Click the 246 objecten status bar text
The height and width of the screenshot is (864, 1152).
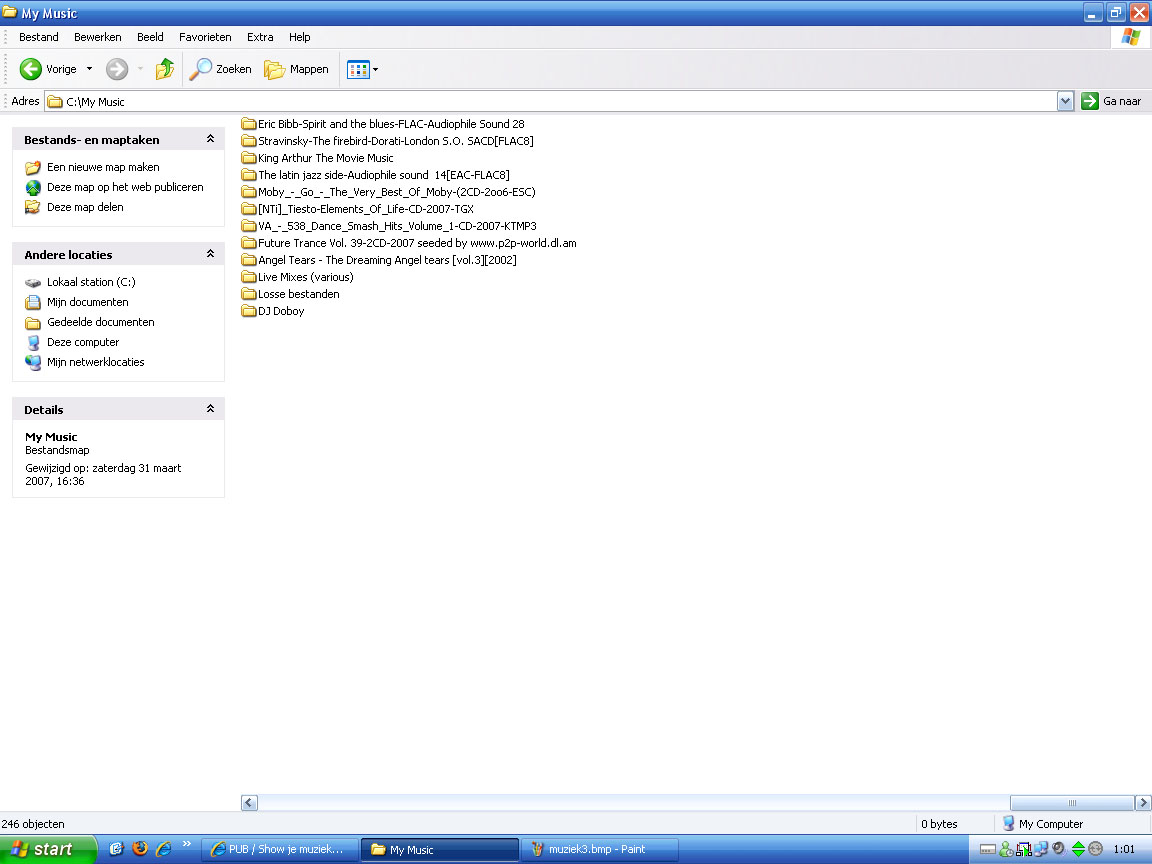pyautogui.click(x=33, y=824)
